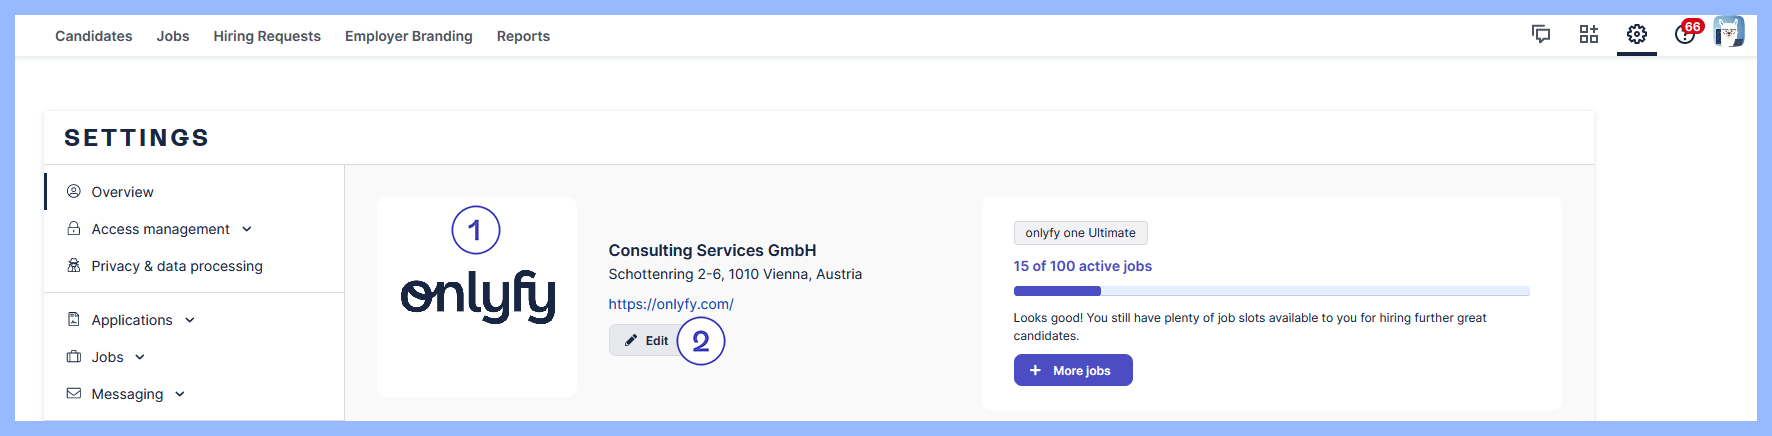Open the user avatar profile menu

(1729, 32)
